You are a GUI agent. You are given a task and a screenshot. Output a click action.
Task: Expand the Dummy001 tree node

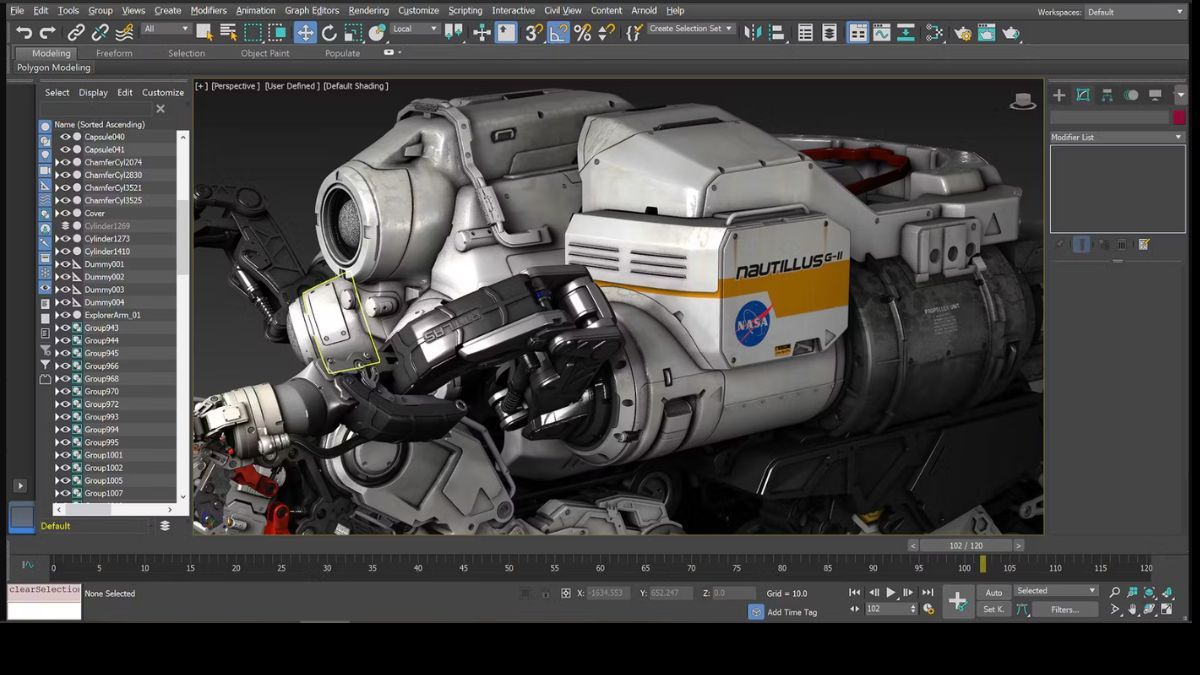pyautogui.click(x=57, y=264)
